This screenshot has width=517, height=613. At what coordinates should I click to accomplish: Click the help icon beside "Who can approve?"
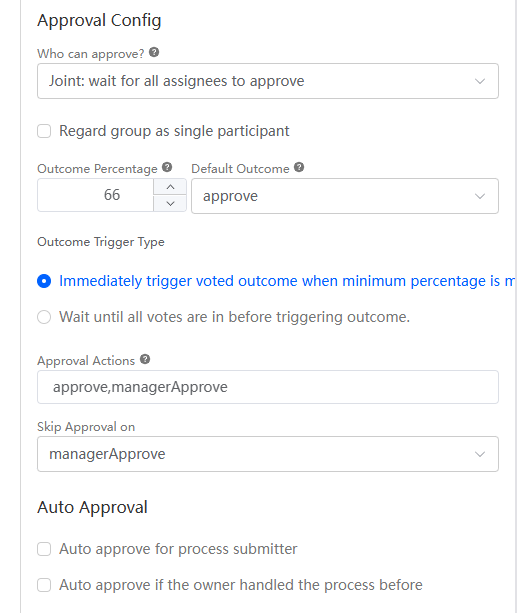pos(154,52)
